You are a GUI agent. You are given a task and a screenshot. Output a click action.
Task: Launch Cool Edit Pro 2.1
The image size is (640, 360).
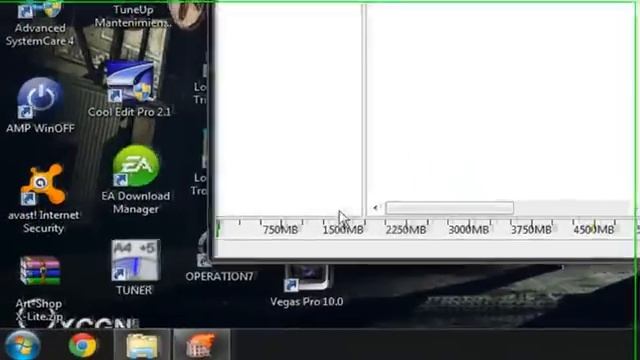(129, 89)
